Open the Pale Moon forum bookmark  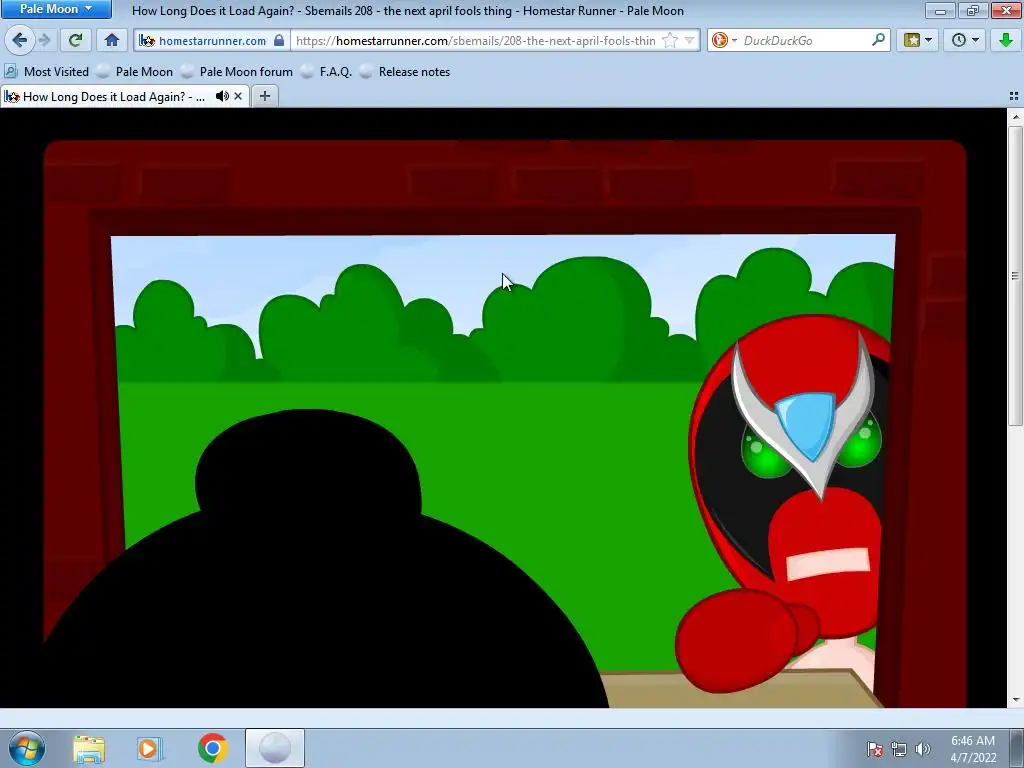click(237, 72)
